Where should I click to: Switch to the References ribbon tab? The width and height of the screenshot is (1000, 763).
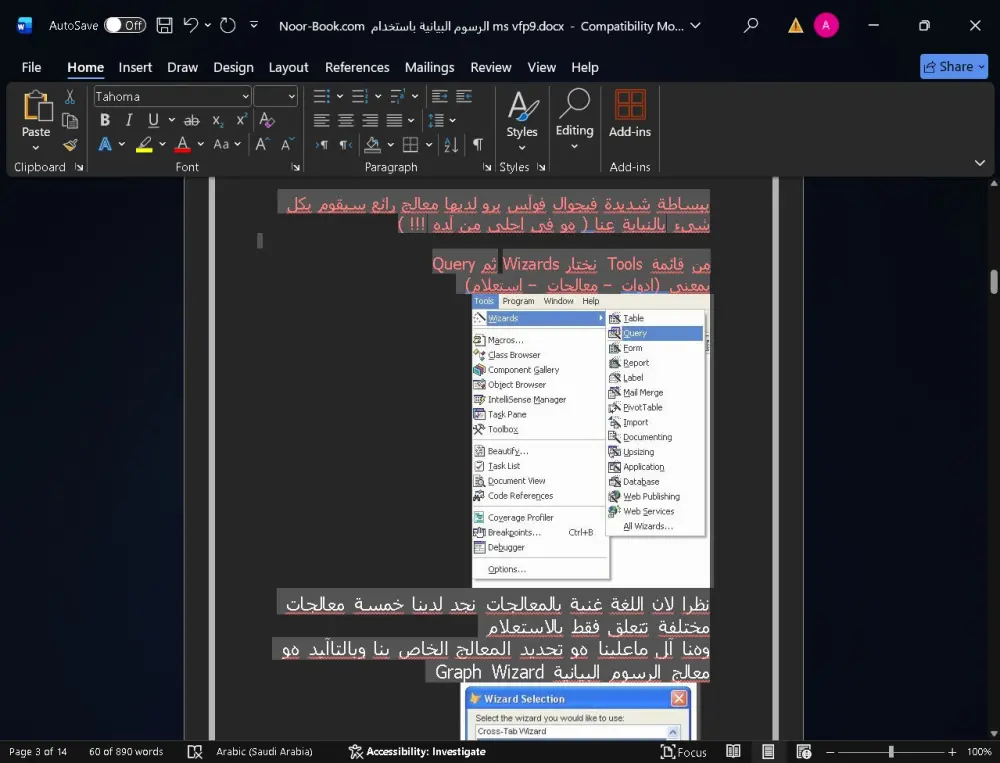click(357, 67)
